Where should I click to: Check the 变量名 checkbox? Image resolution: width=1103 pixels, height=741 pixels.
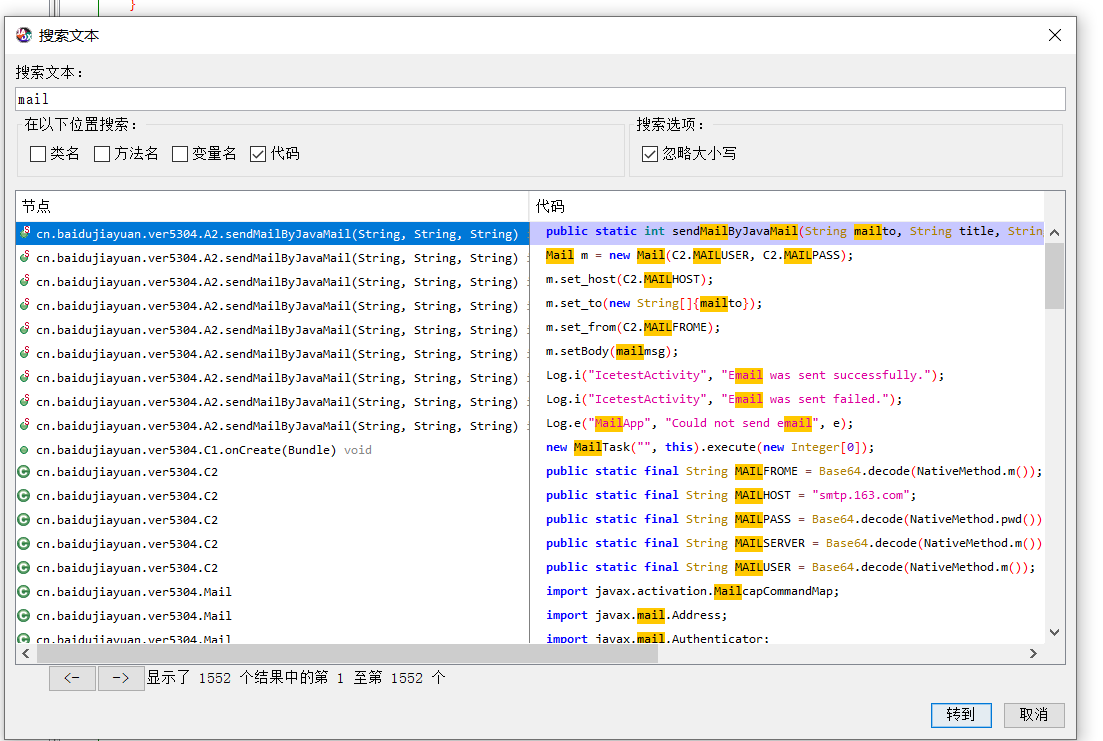(x=180, y=153)
